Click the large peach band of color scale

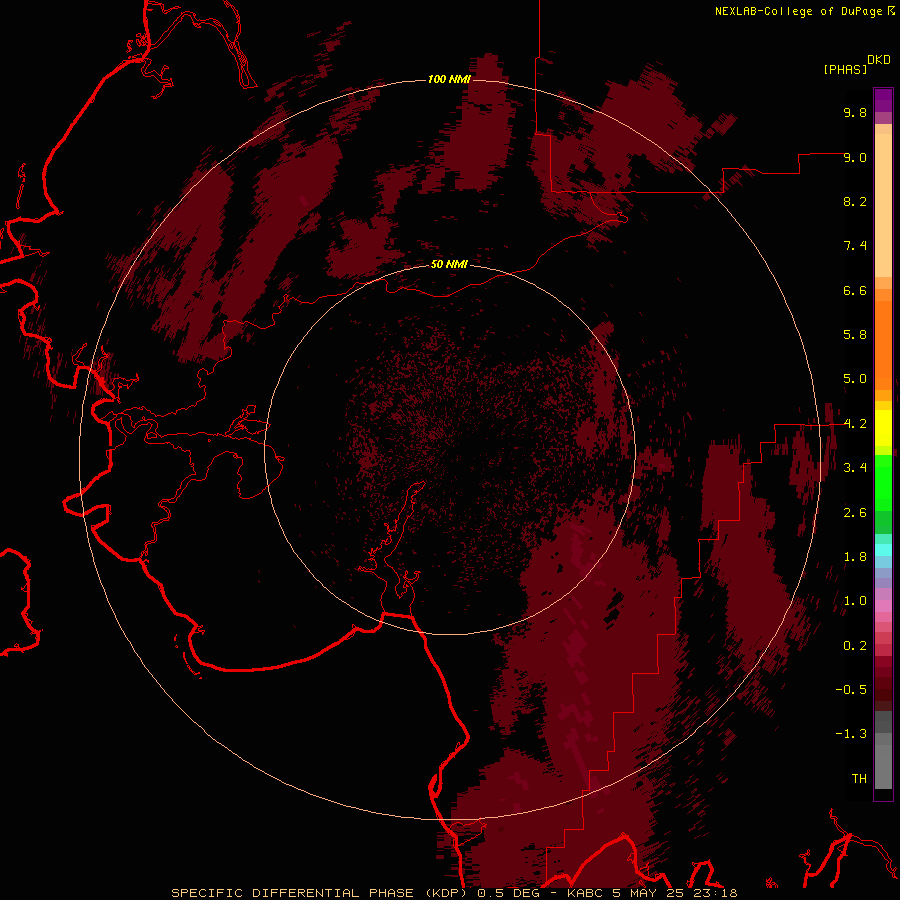[x=883, y=205]
